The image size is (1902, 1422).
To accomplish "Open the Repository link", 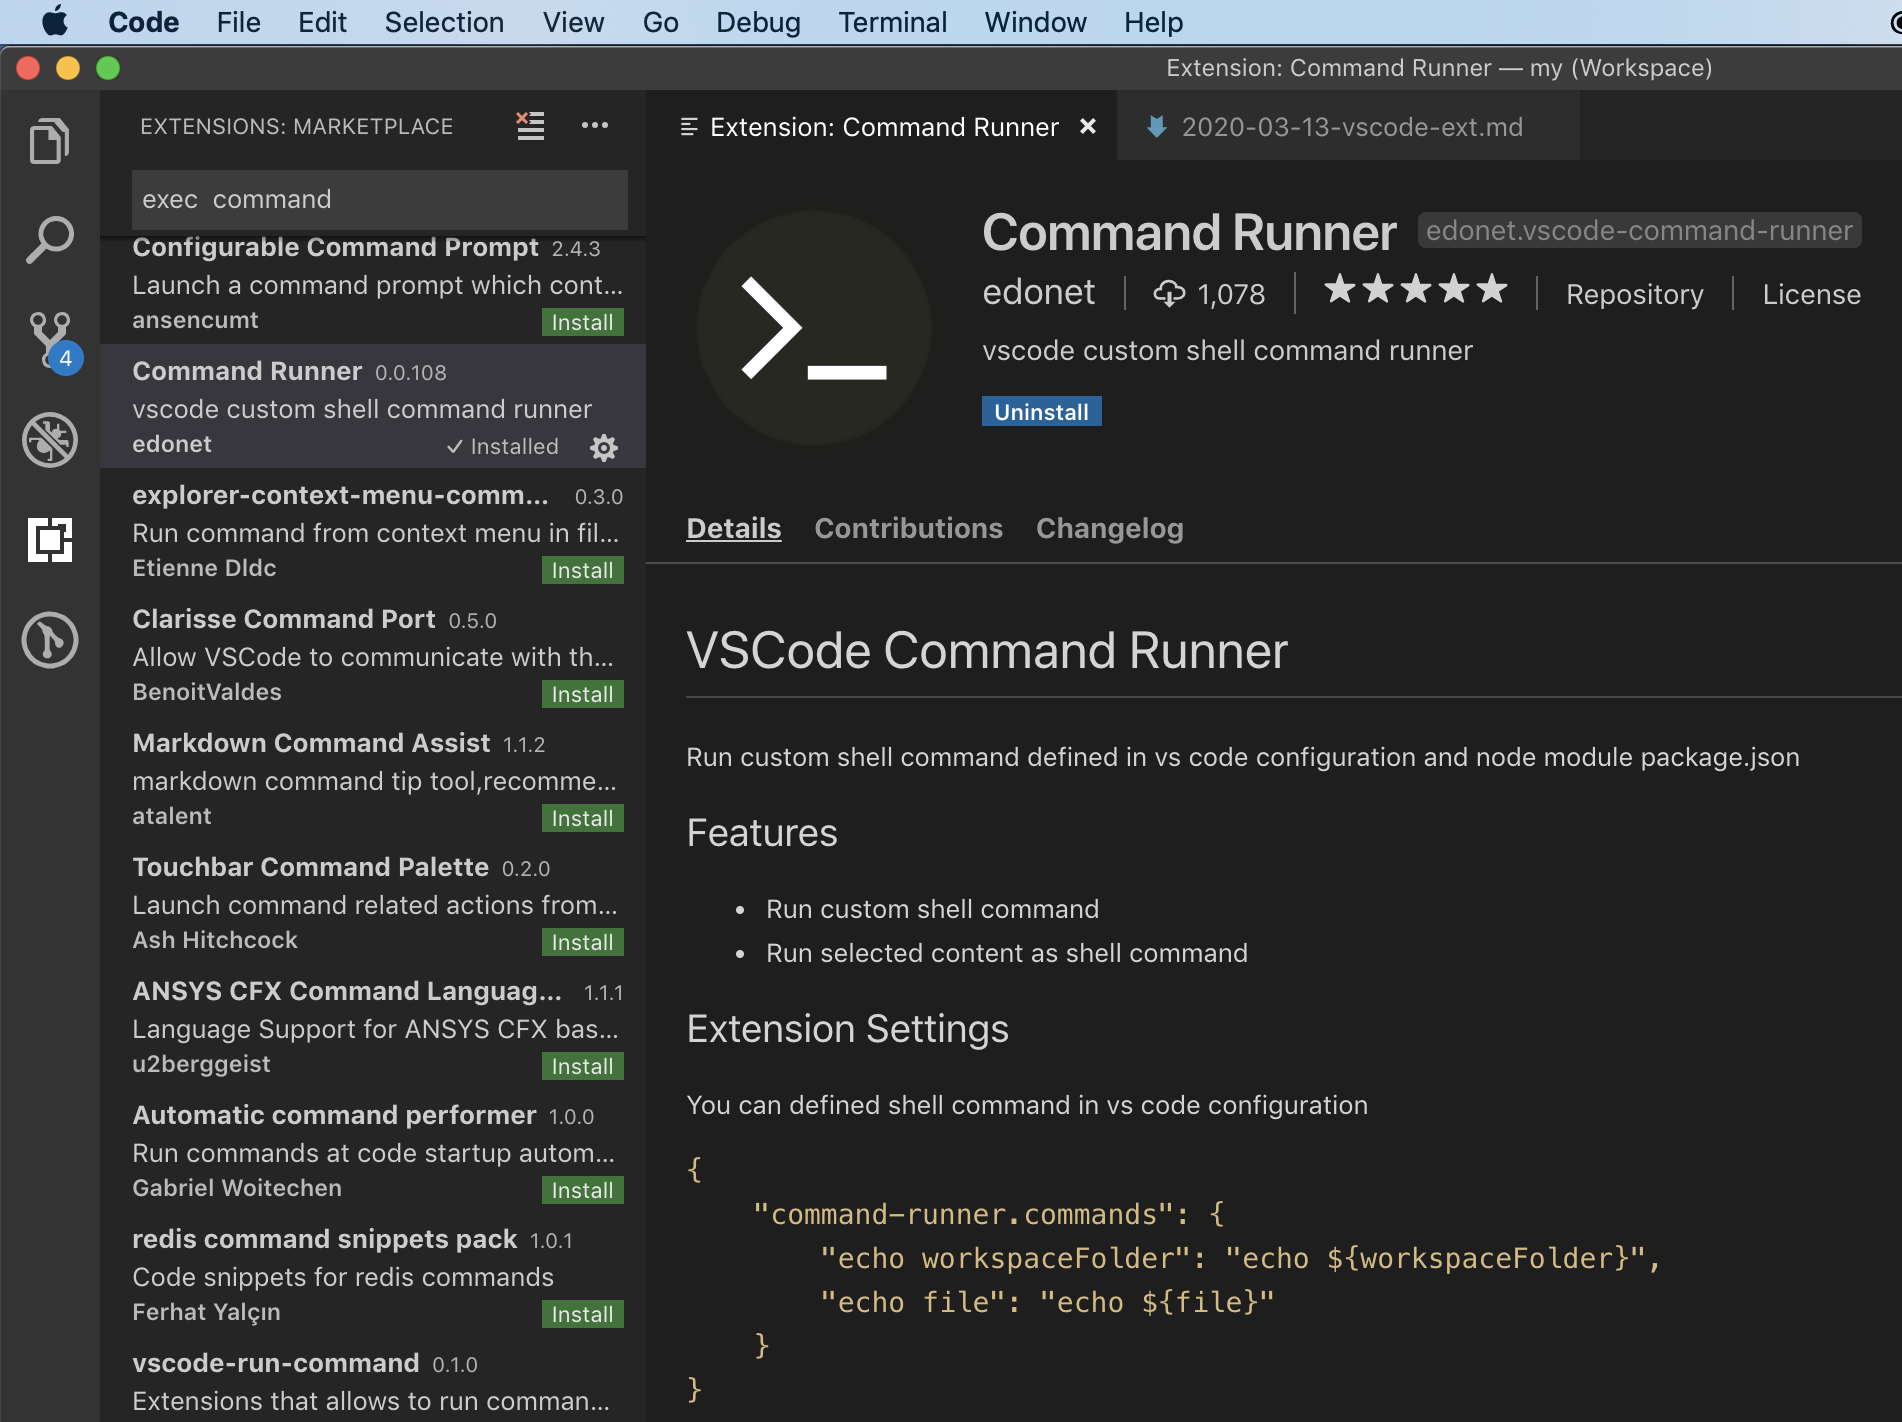I will [1634, 294].
